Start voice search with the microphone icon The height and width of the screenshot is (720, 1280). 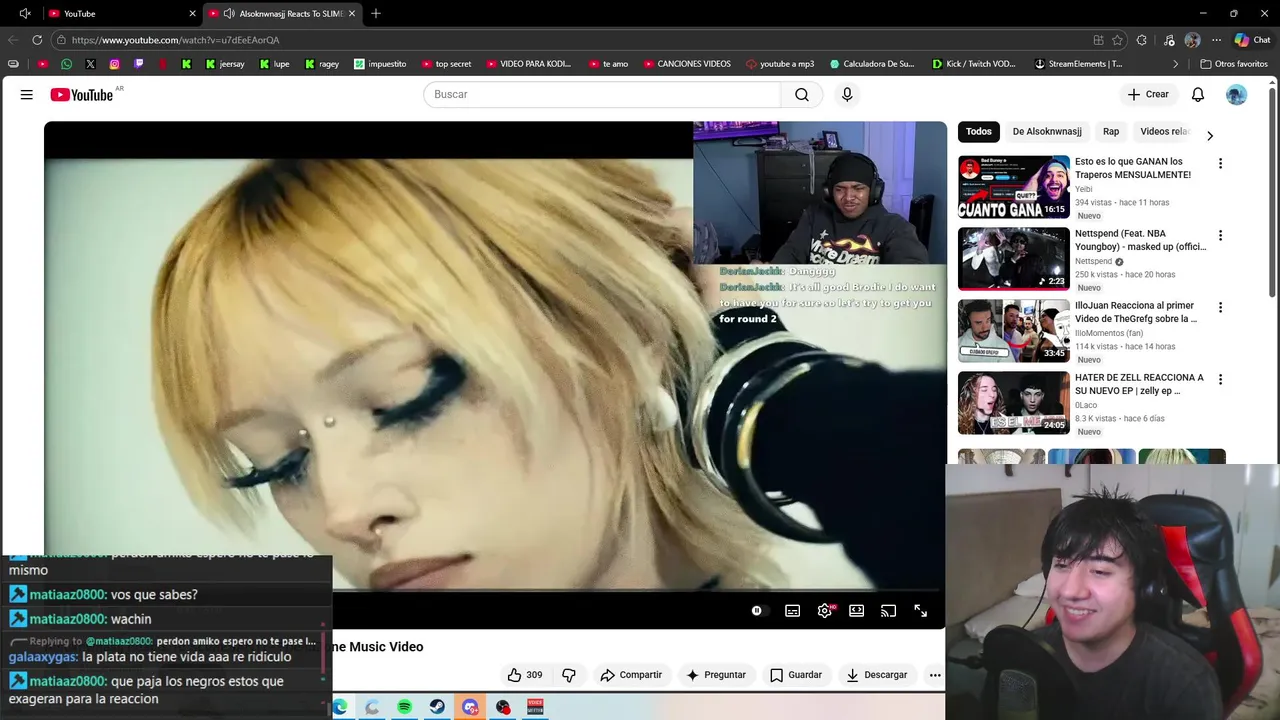tap(847, 94)
